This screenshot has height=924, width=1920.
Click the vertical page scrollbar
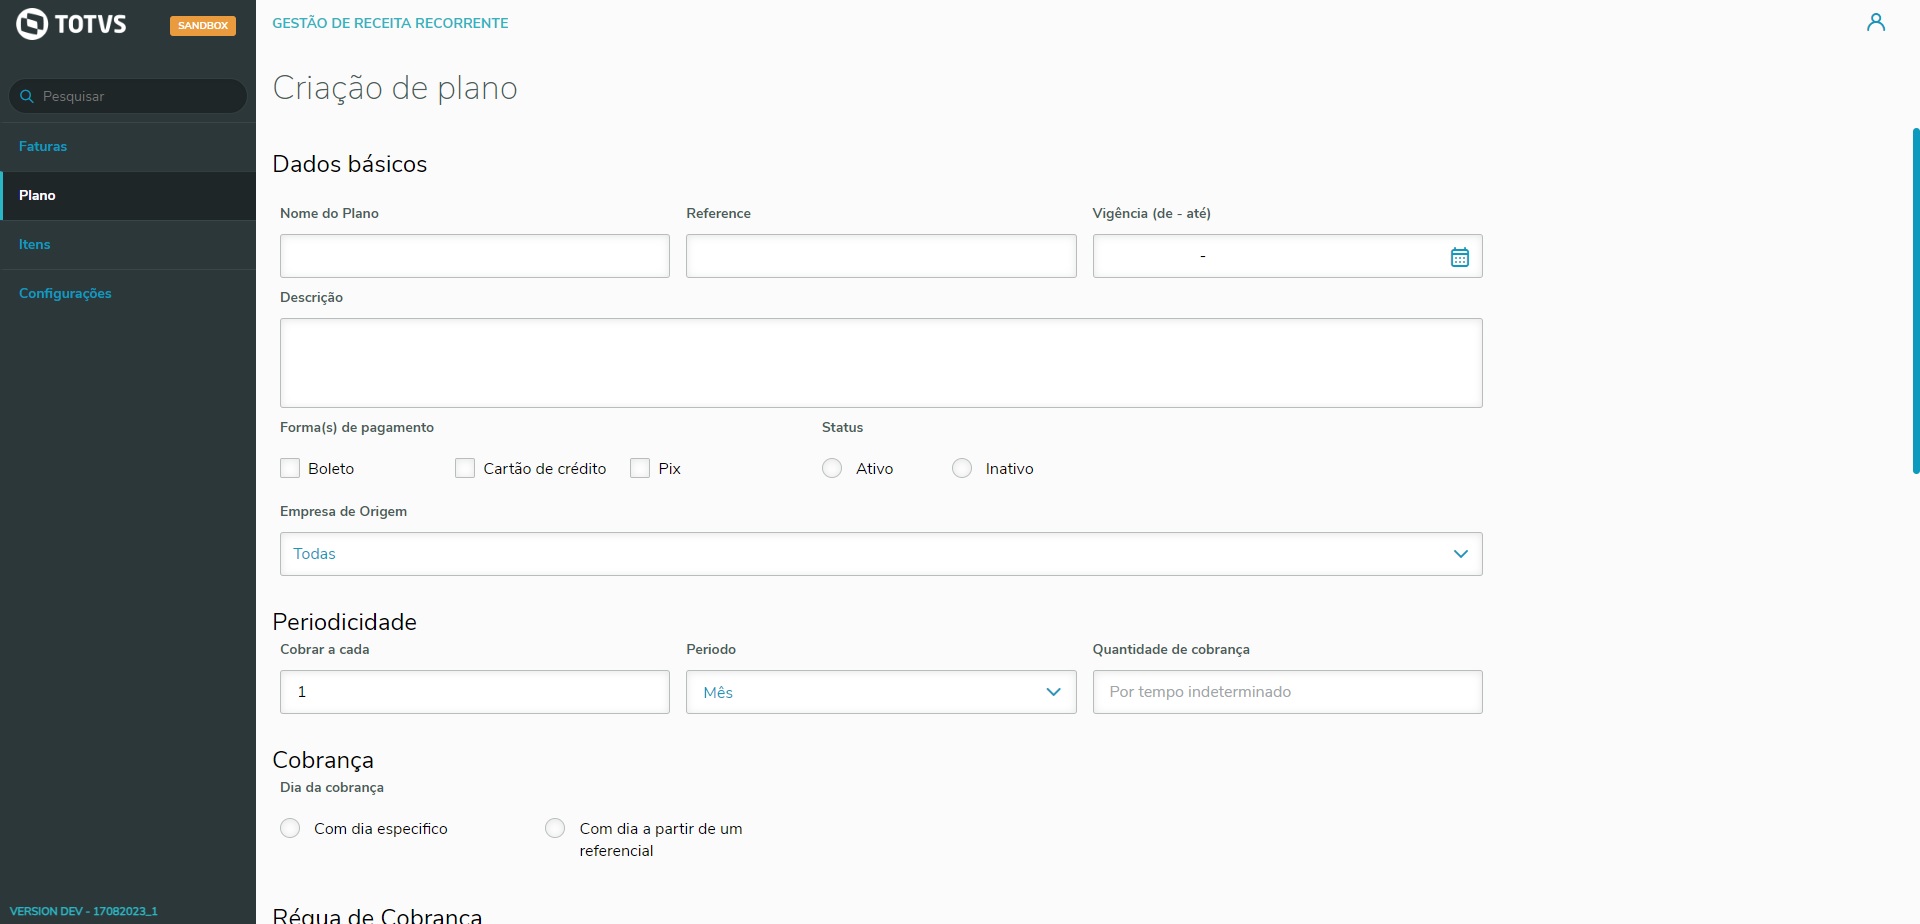(x=1915, y=300)
